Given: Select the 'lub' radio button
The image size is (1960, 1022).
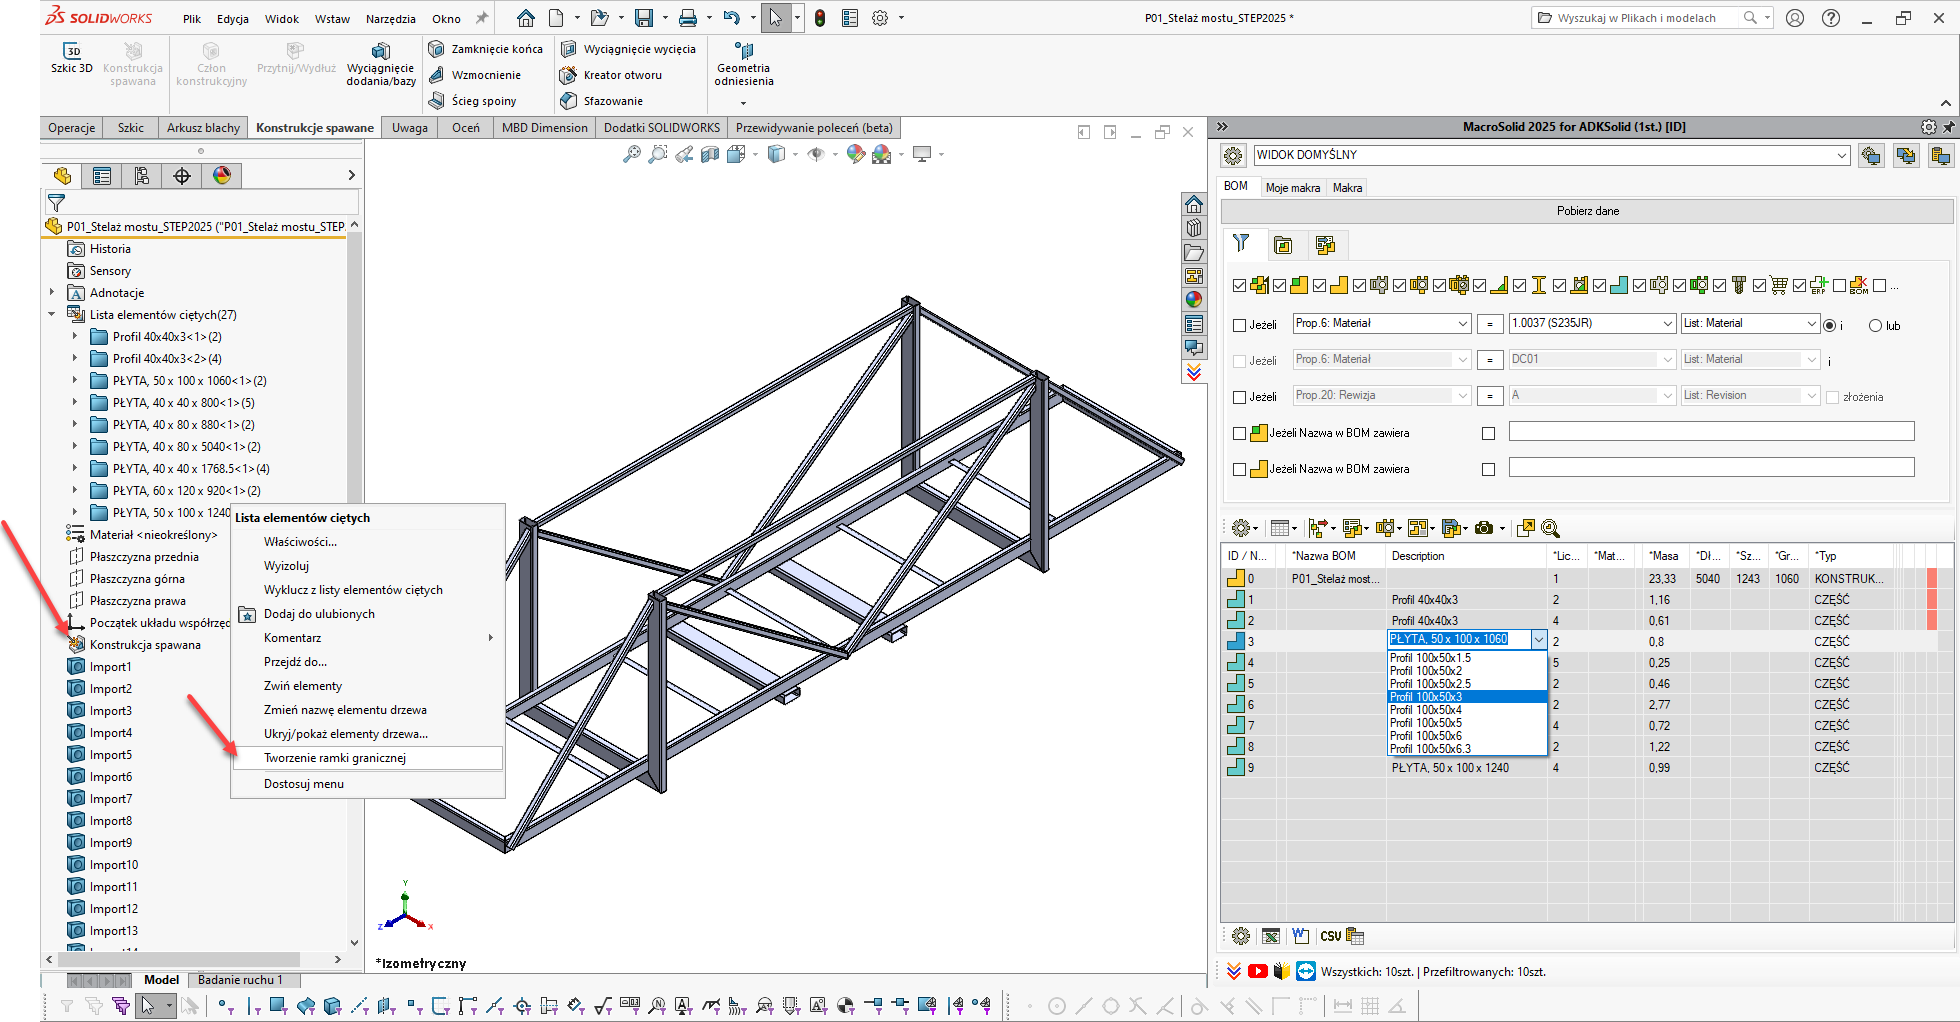Looking at the screenshot, I should click(1875, 325).
